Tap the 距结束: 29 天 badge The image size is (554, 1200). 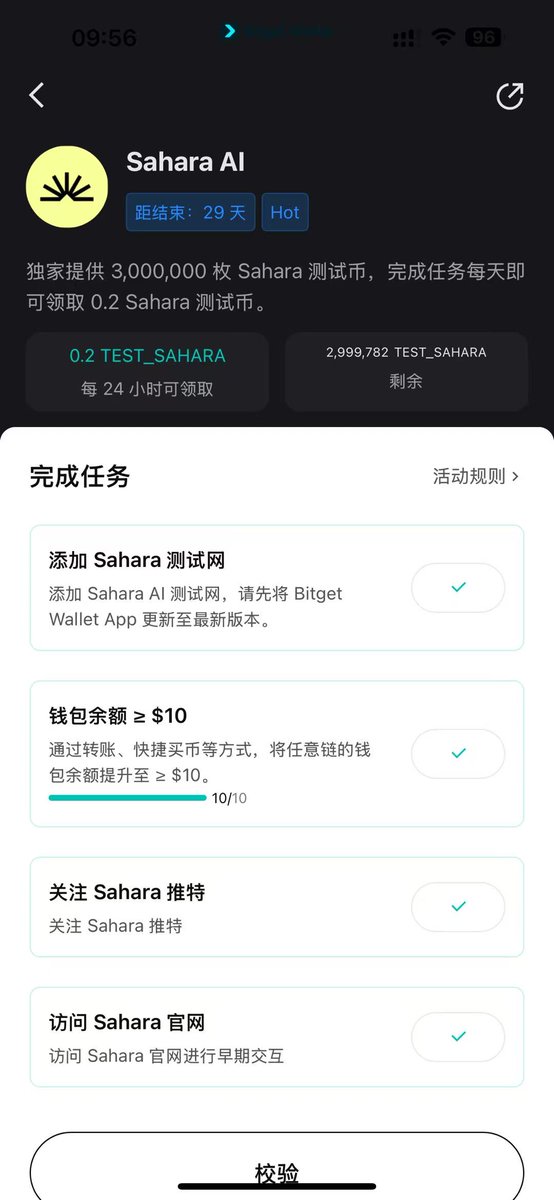[x=190, y=212]
